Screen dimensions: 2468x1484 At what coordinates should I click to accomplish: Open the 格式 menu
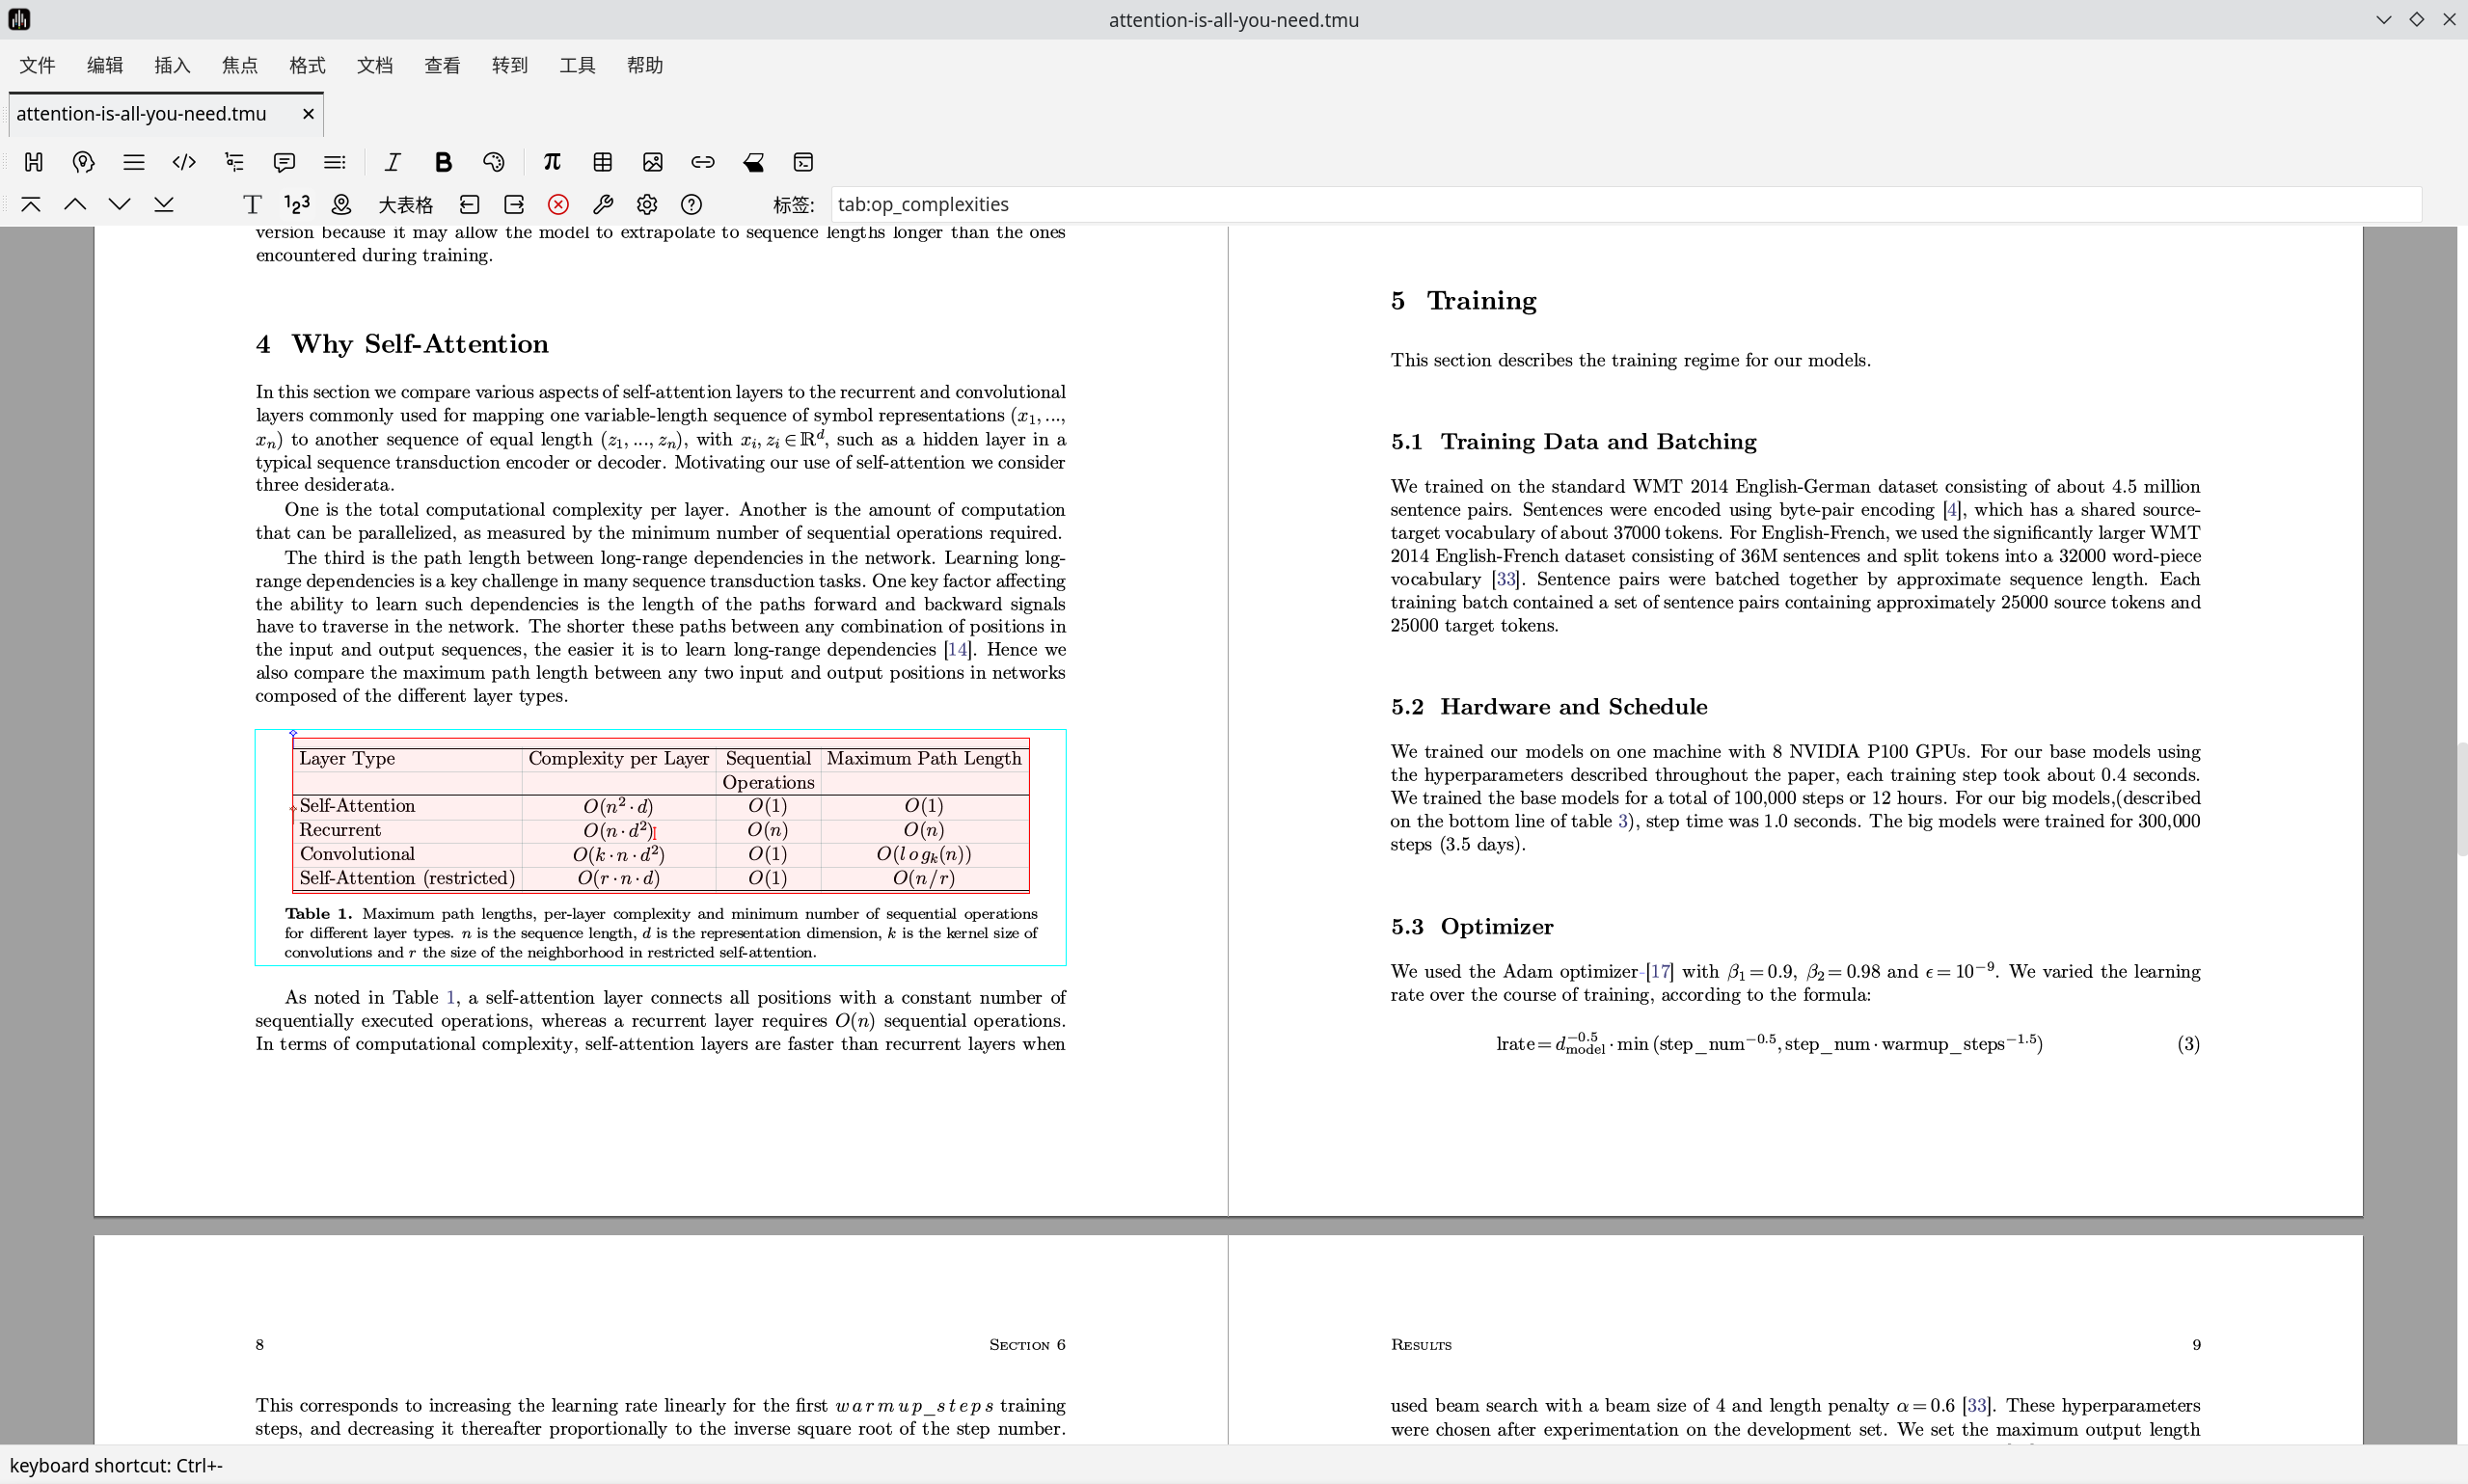click(307, 65)
